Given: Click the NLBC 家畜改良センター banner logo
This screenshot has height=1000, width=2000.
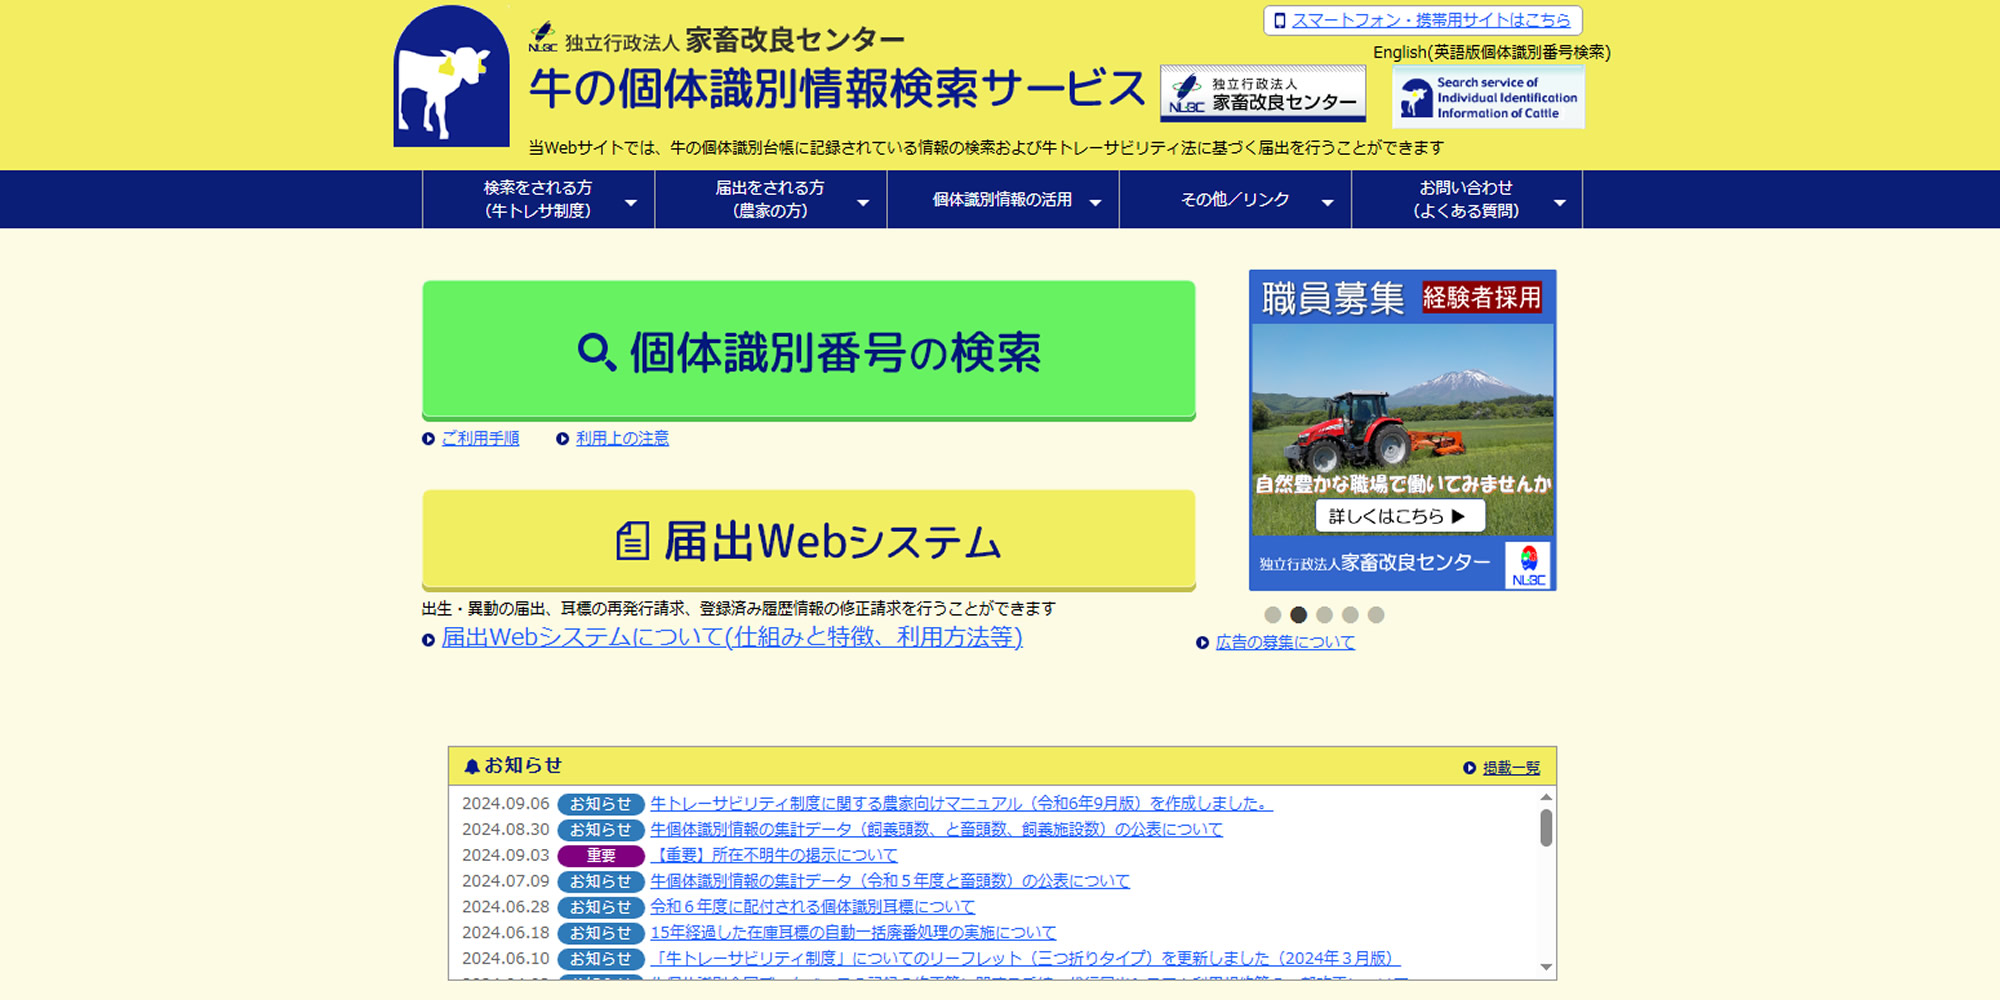Looking at the screenshot, I should point(1262,94).
